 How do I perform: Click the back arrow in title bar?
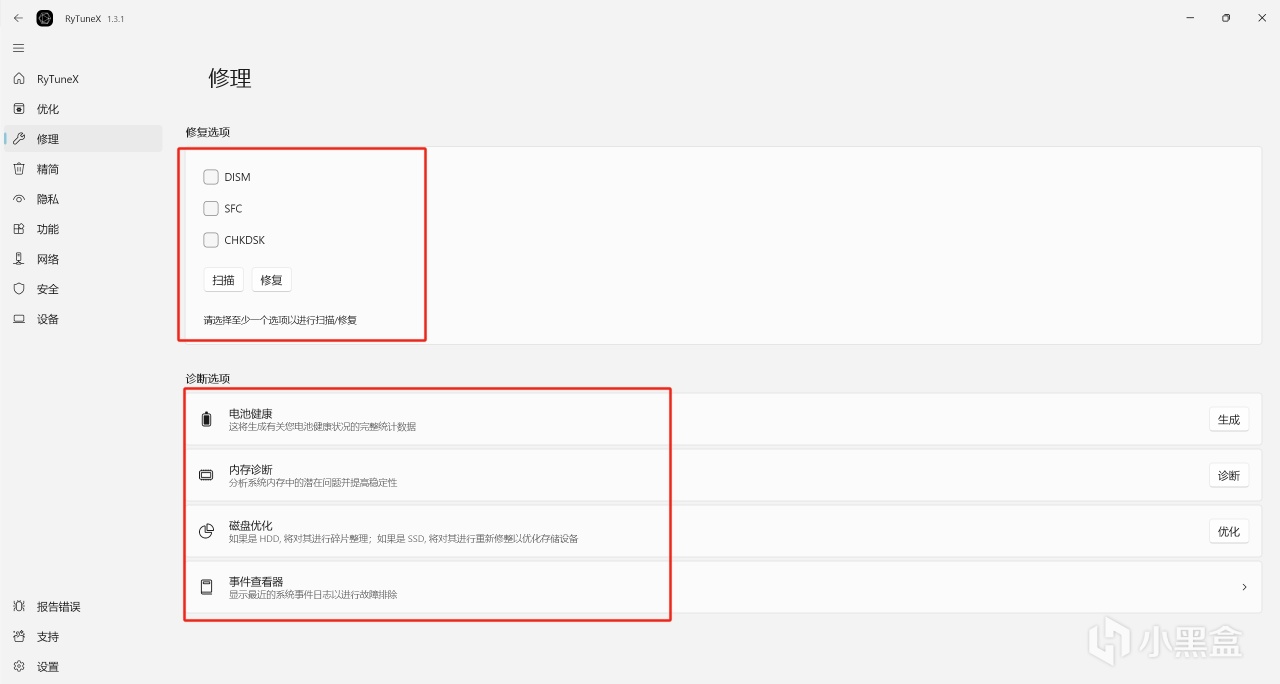pos(18,18)
